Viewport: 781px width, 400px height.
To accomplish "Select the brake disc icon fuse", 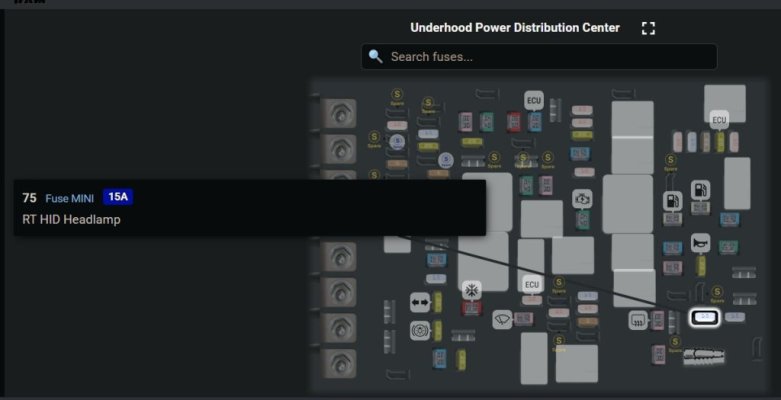I will [x=419, y=331].
